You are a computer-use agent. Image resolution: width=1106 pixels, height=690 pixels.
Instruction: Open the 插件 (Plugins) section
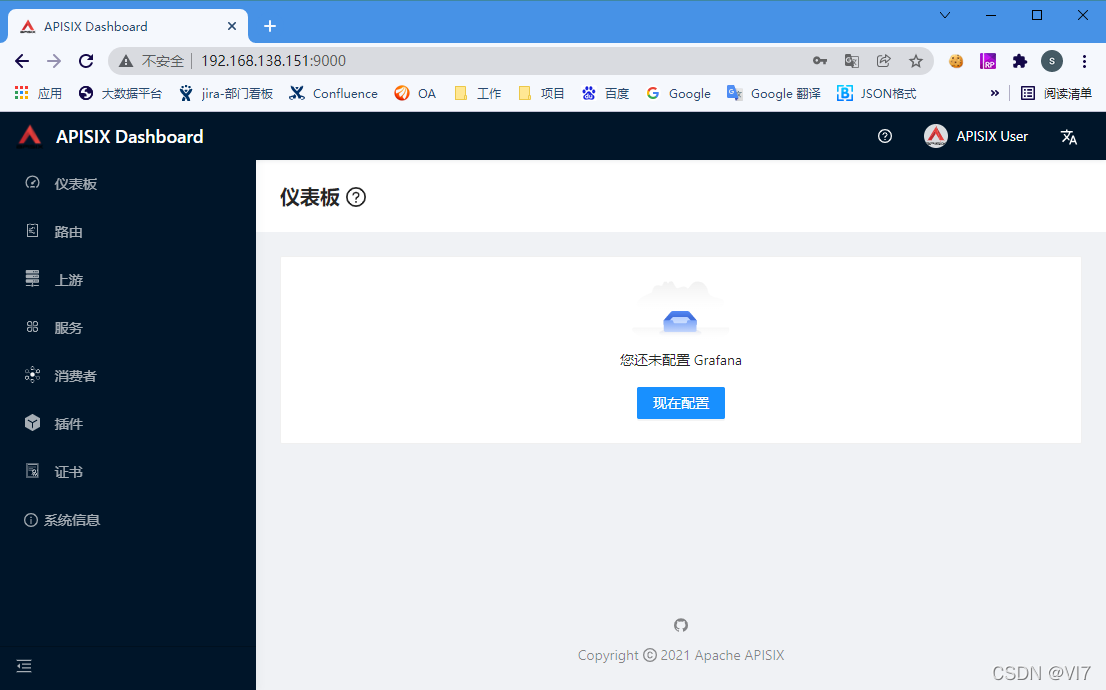(x=67, y=423)
